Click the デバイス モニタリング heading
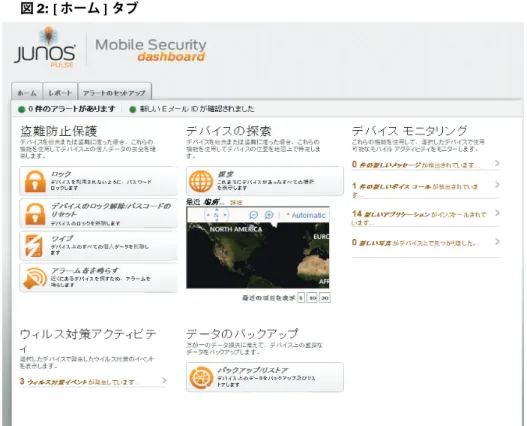Viewport: 527px width, 426px height. (x=410, y=131)
